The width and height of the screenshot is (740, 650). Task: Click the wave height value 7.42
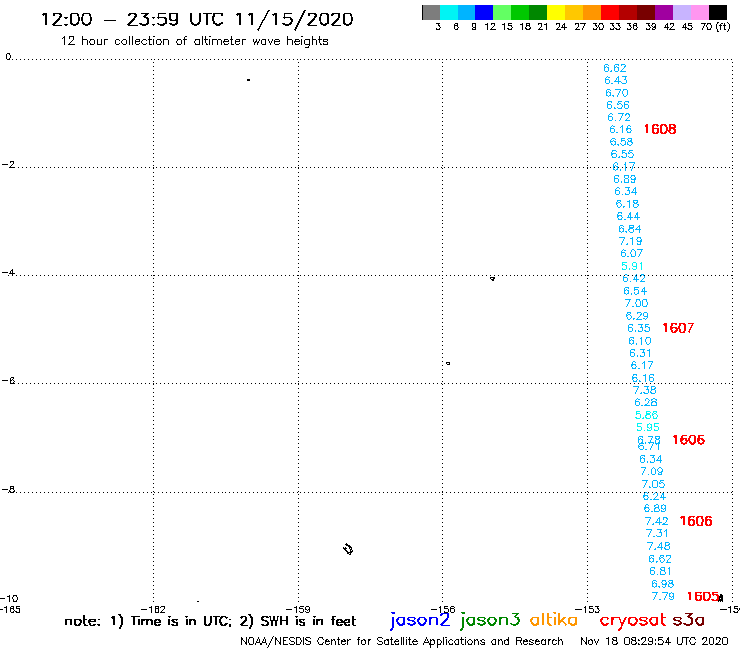656,521
